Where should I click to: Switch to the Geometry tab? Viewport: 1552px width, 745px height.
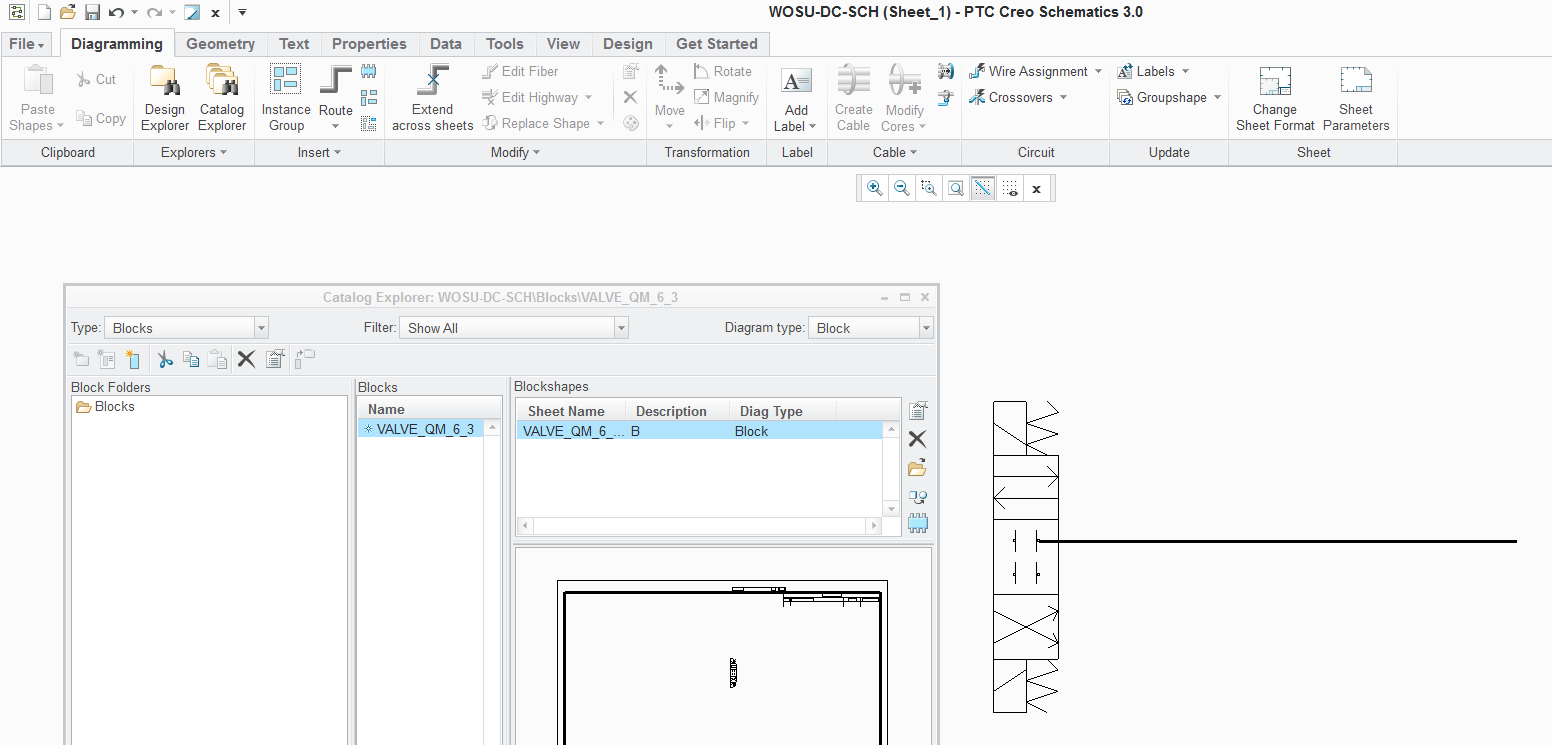(x=220, y=44)
